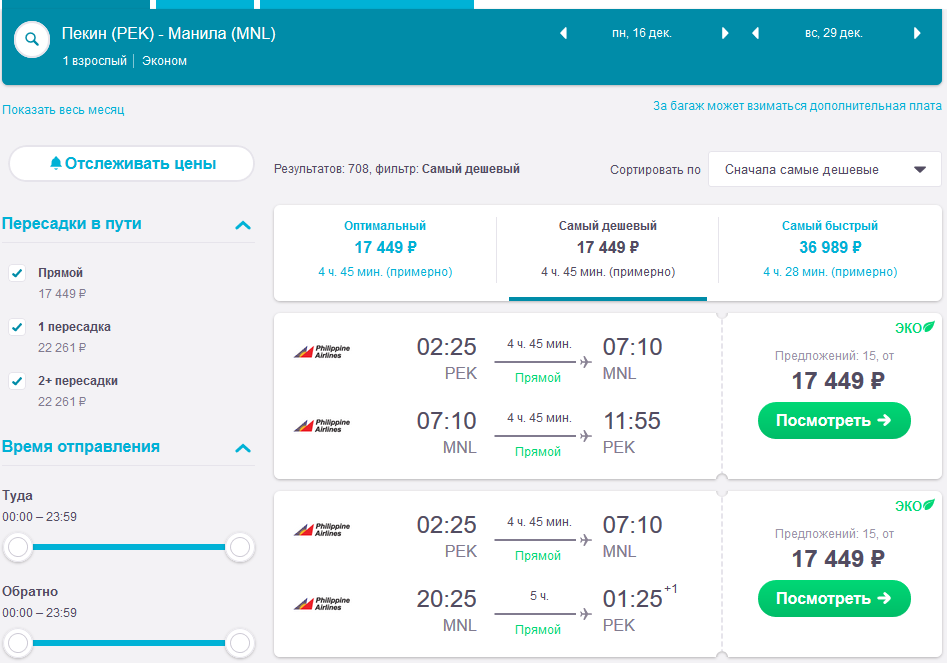Screen dimensions: 947x663
Task: Collapse the Время отправления section
Action: coord(242,448)
